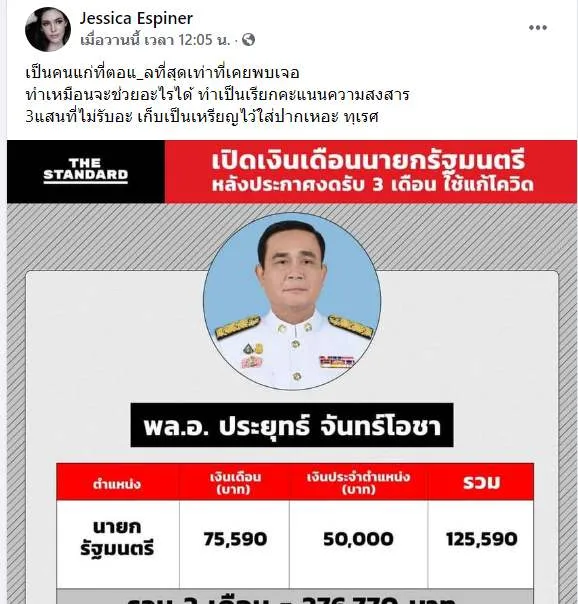Select the เงินประจำตำแหน่ง (บาท) column header
Image resolution: width=578 pixels, height=604 pixels.
pyautogui.click(x=359, y=482)
